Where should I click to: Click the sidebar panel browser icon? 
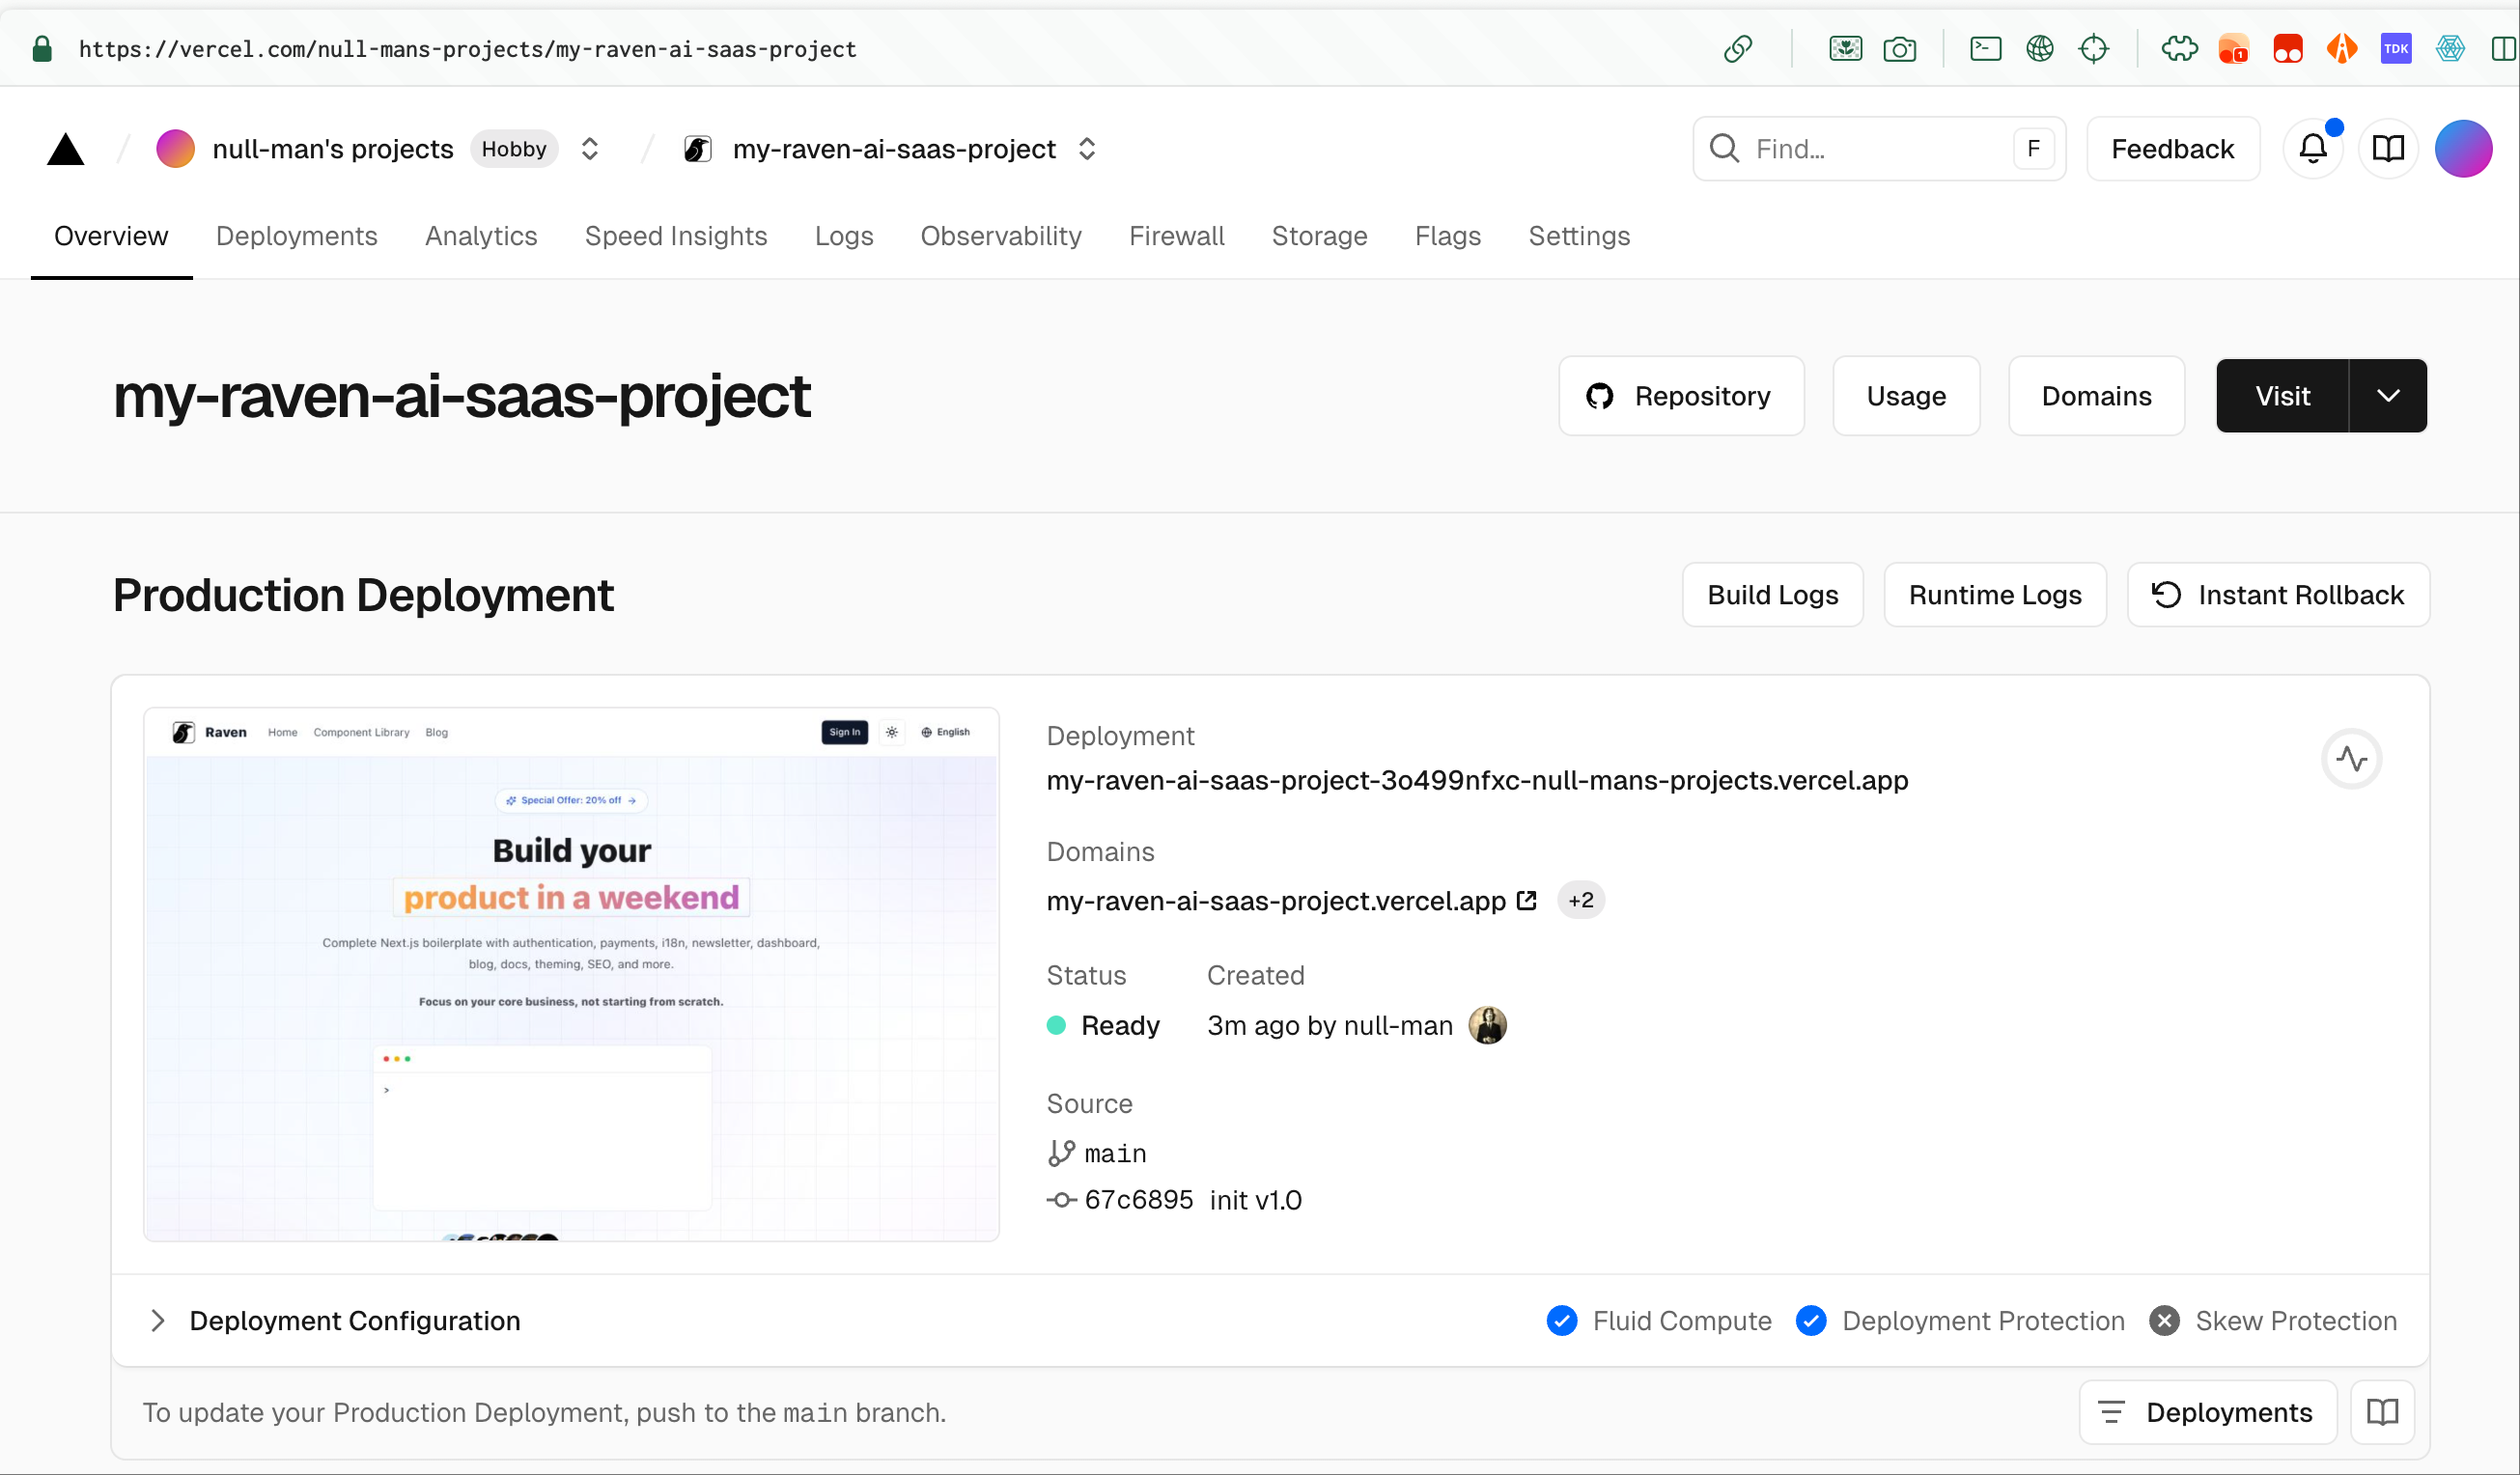click(2504, 48)
